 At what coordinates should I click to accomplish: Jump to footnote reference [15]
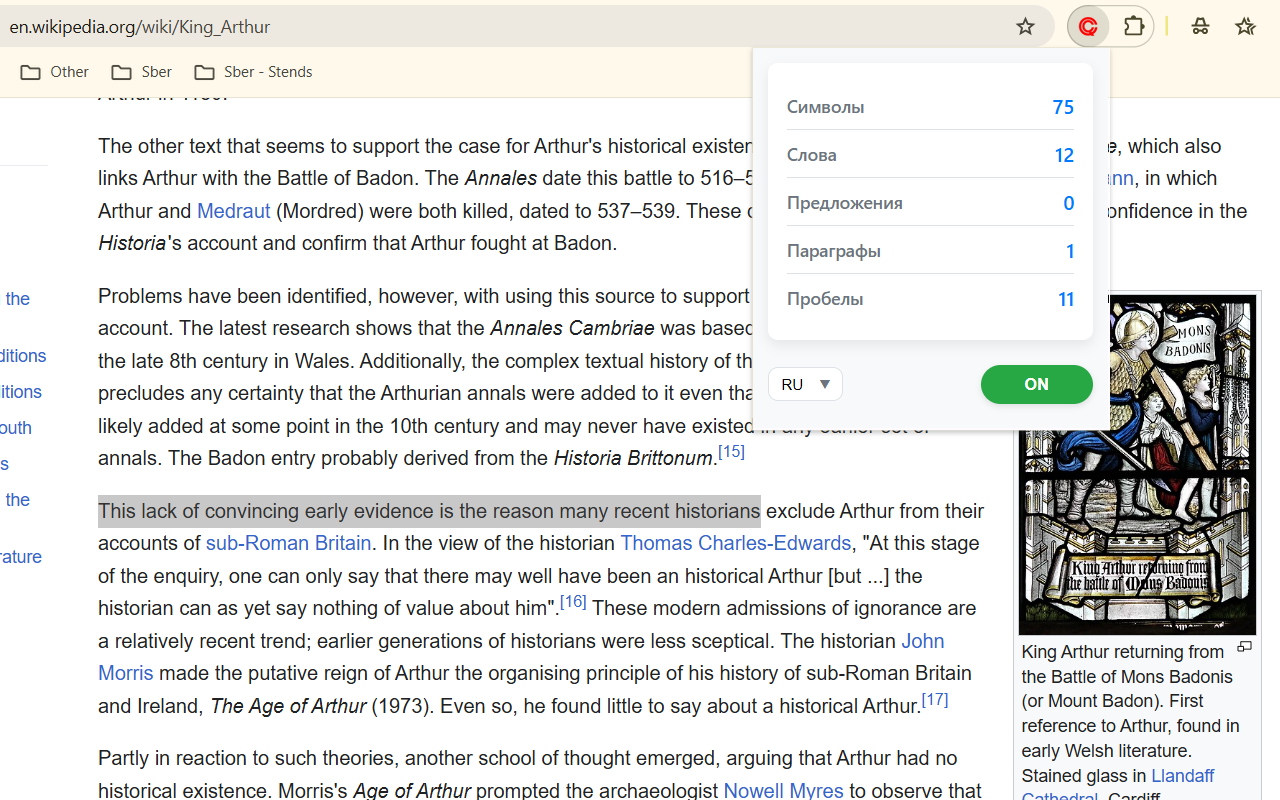point(731,452)
